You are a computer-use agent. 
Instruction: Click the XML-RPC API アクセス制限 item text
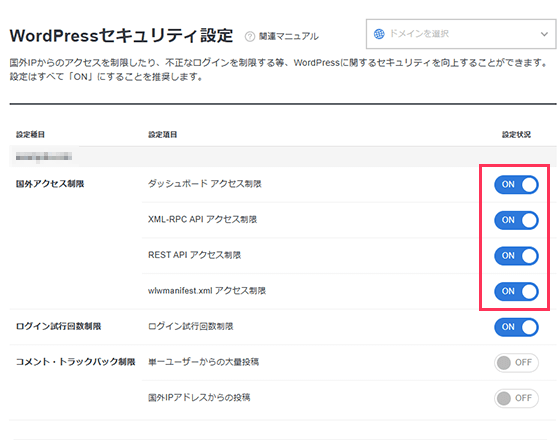(202, 219)
